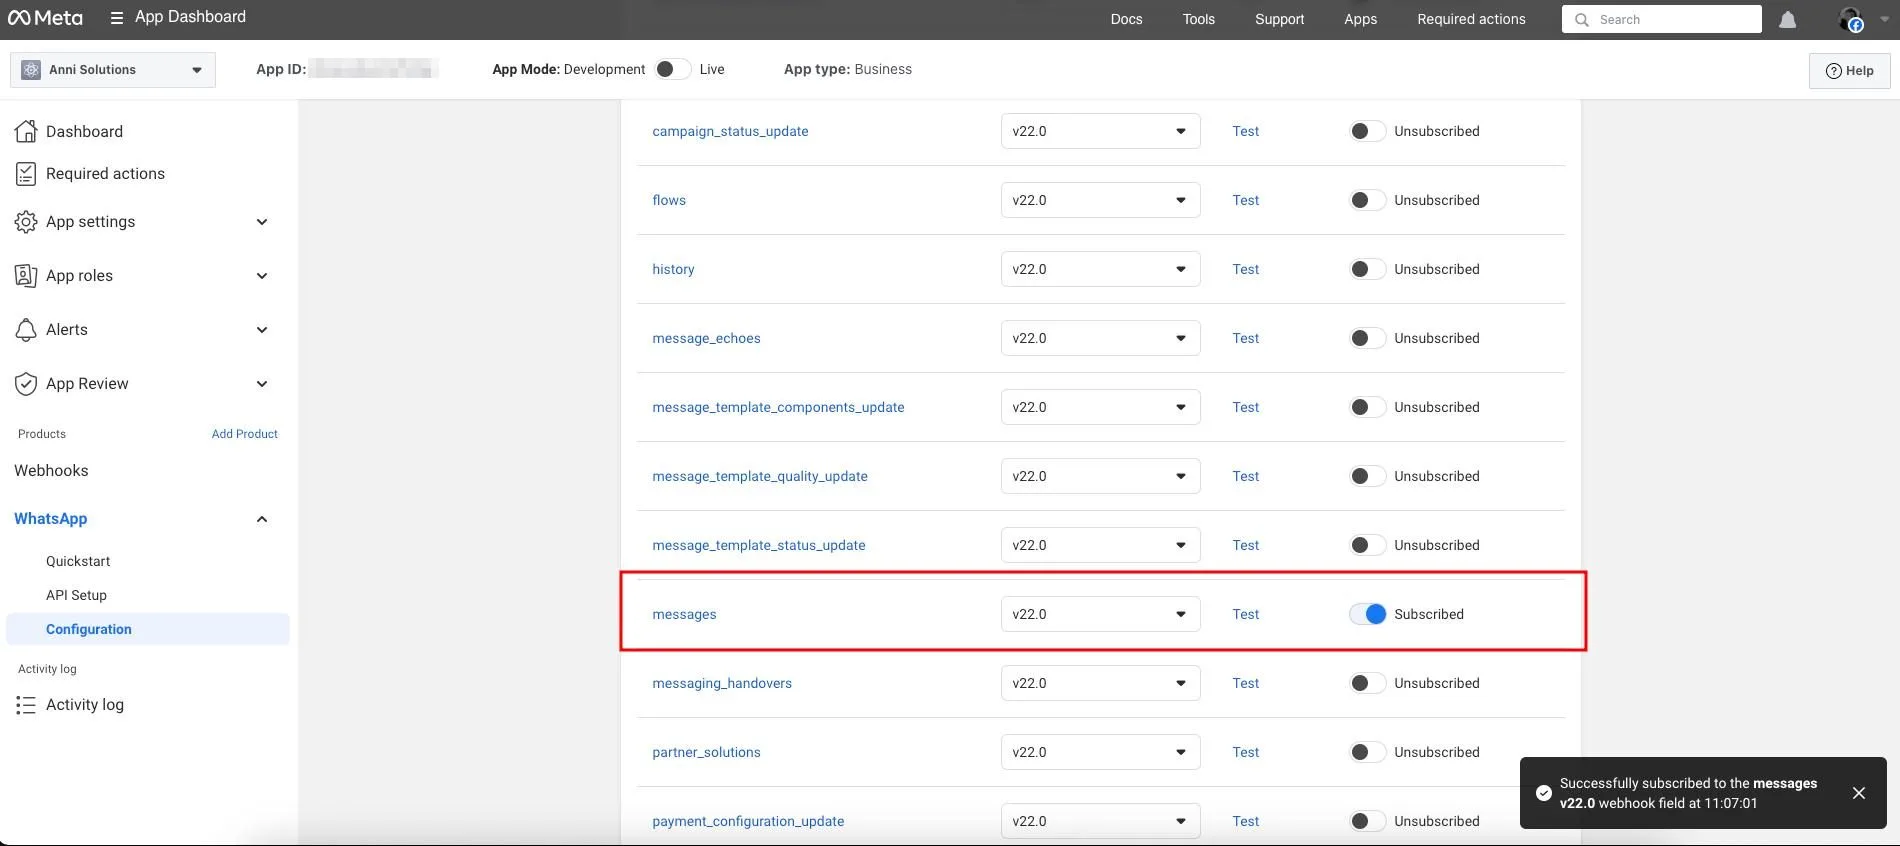Click the Alerts bell icon in sidebar
This screenshot has width=1900, height=846.
(x=26, y=330)
